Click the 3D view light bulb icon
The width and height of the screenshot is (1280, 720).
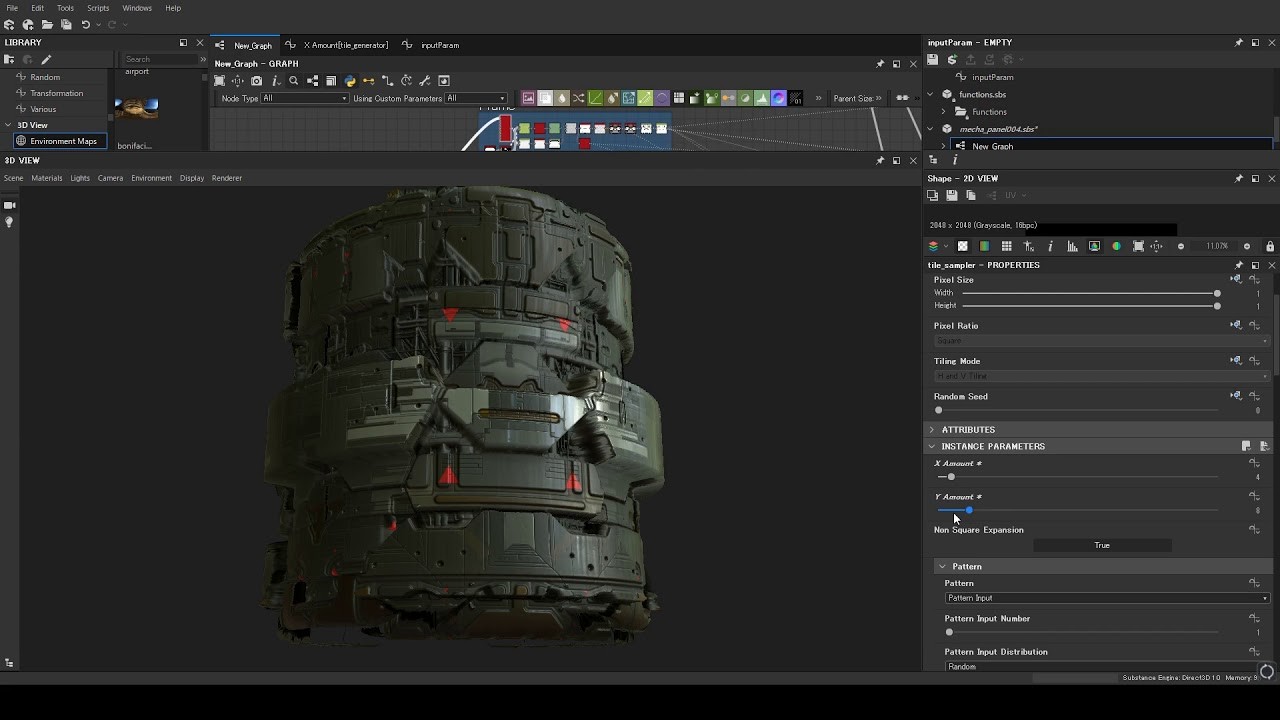[x=9, y=222]
